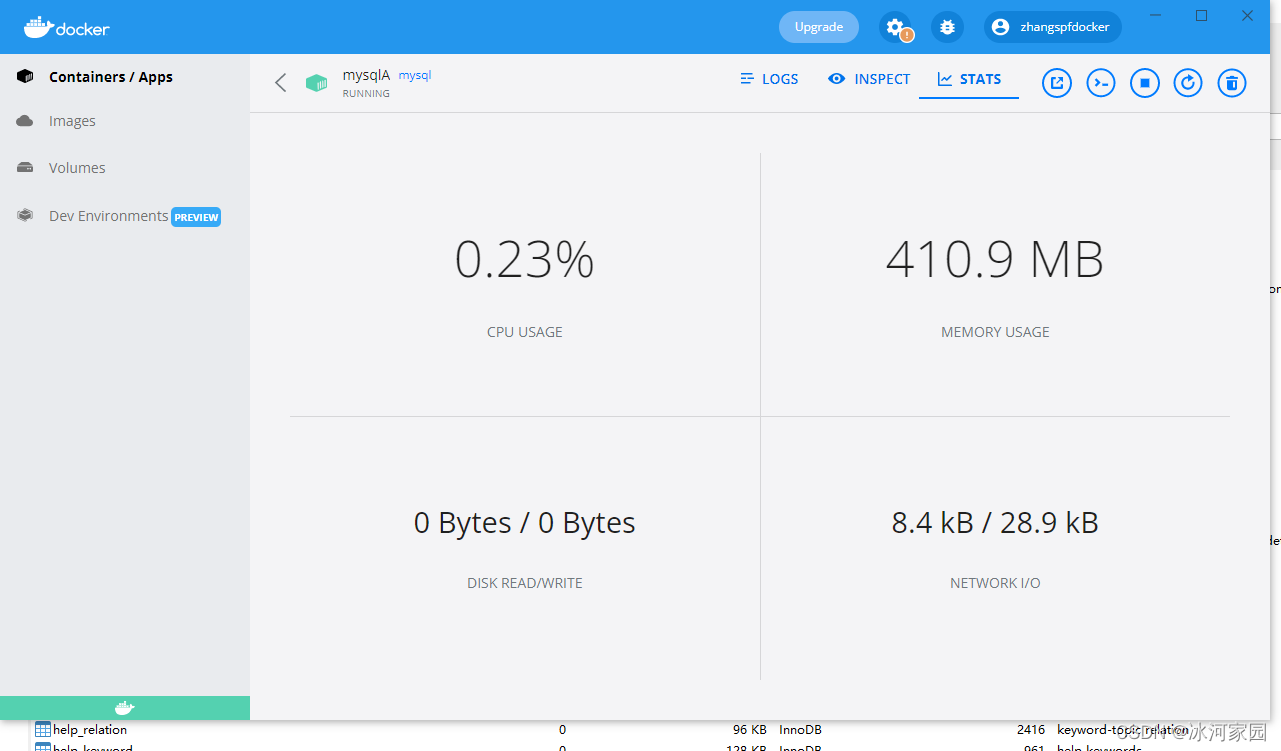This screenshot has height=751, width=1281.
Task: Click InnoDB cell in help_relation row
Action: 800,730
